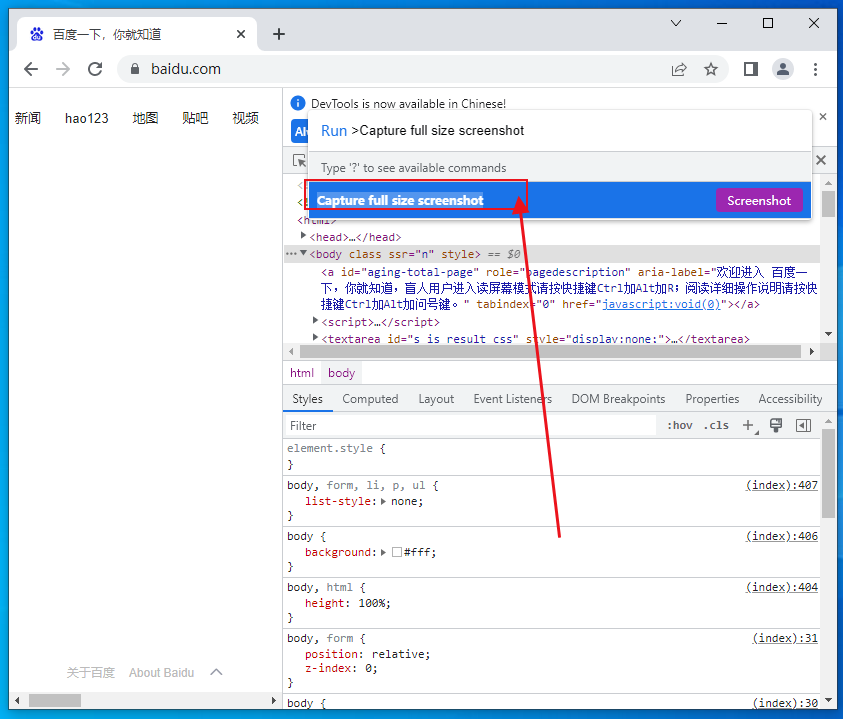Click the 关于百度 footer link

90,673
